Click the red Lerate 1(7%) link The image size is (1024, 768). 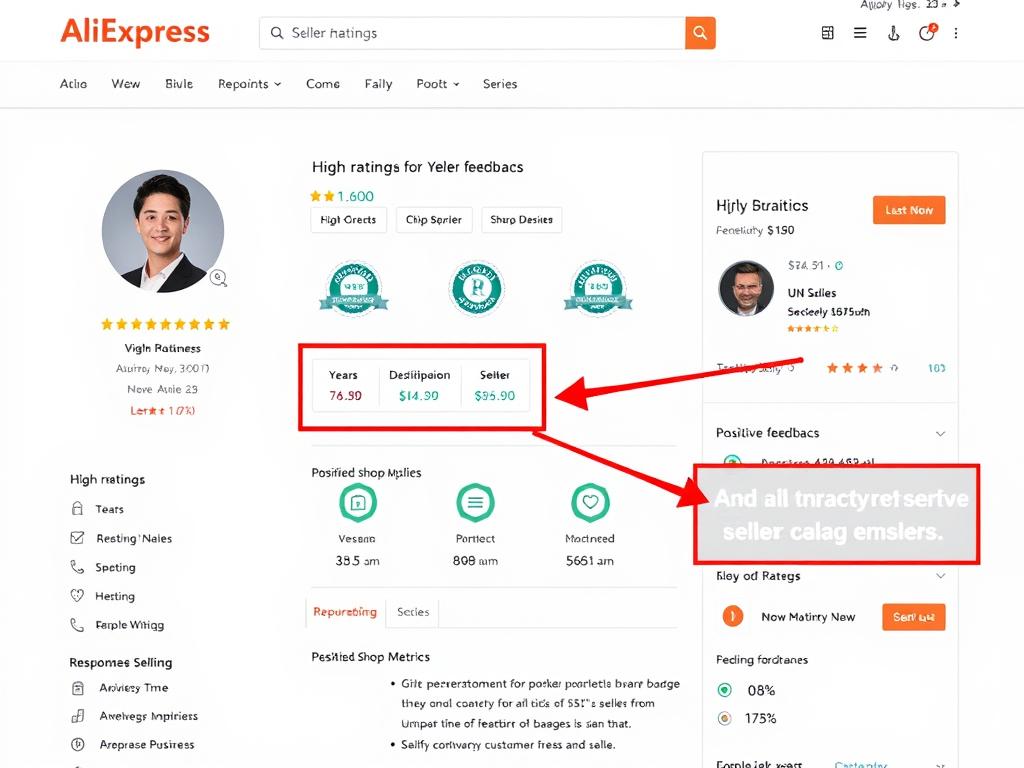tap(163, 411)
